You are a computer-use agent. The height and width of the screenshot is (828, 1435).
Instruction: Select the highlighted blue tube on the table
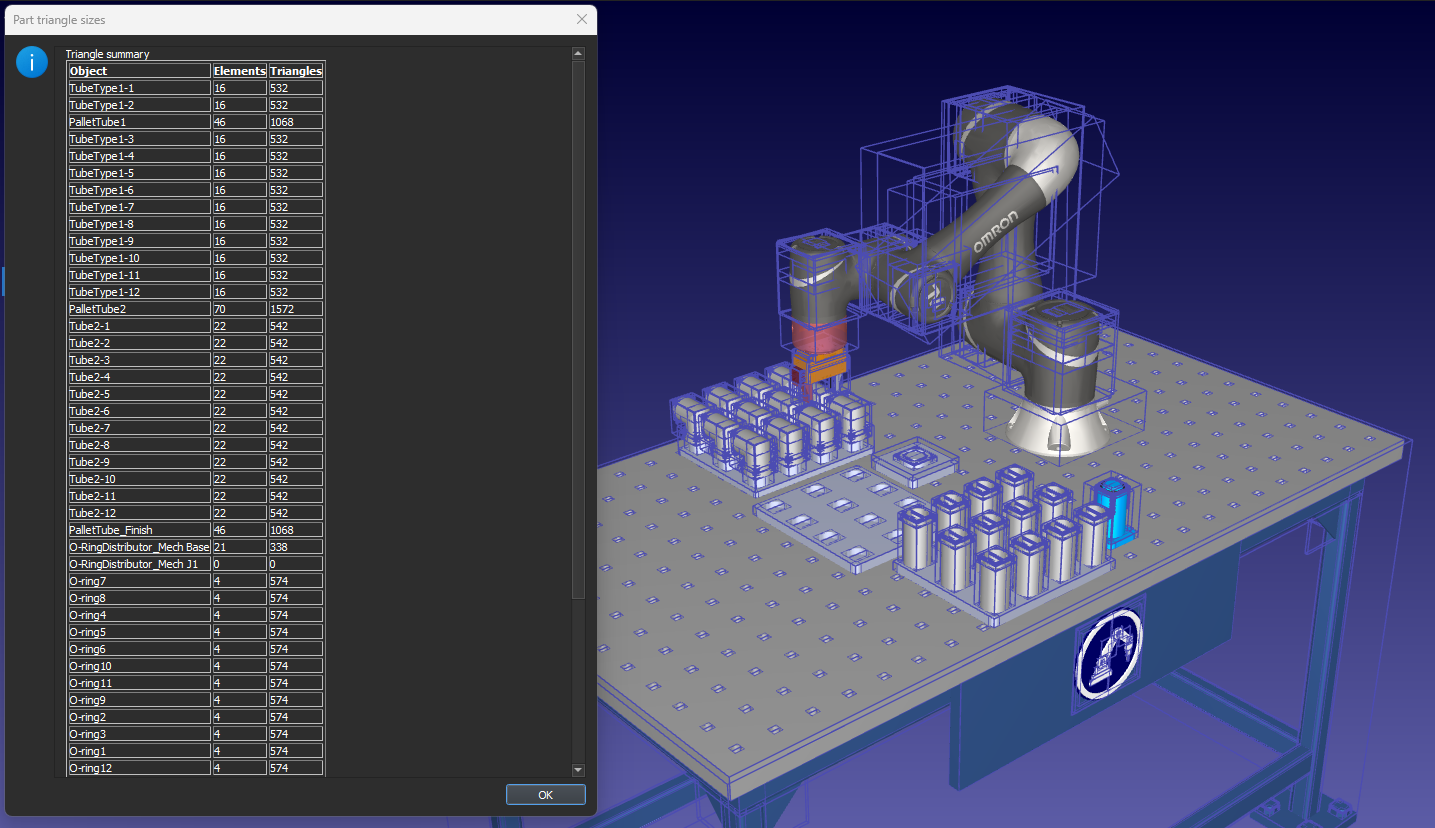[x=1111, y=508]
